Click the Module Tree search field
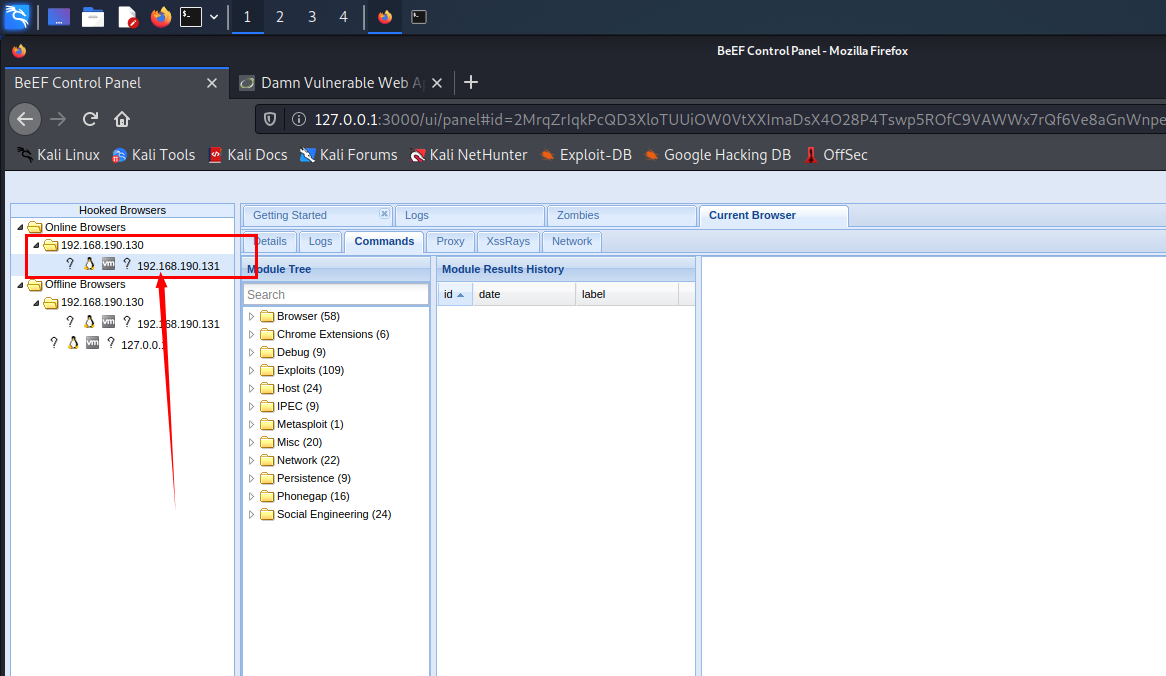 335,294
